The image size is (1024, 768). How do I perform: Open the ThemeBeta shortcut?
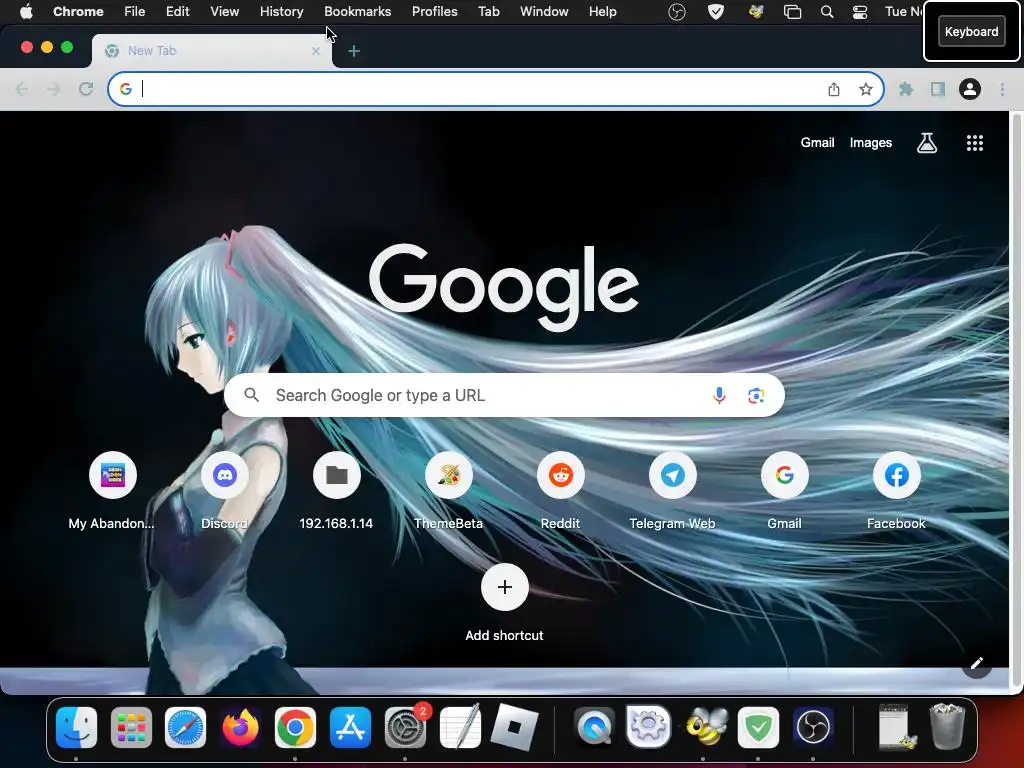tap(449, 491)
